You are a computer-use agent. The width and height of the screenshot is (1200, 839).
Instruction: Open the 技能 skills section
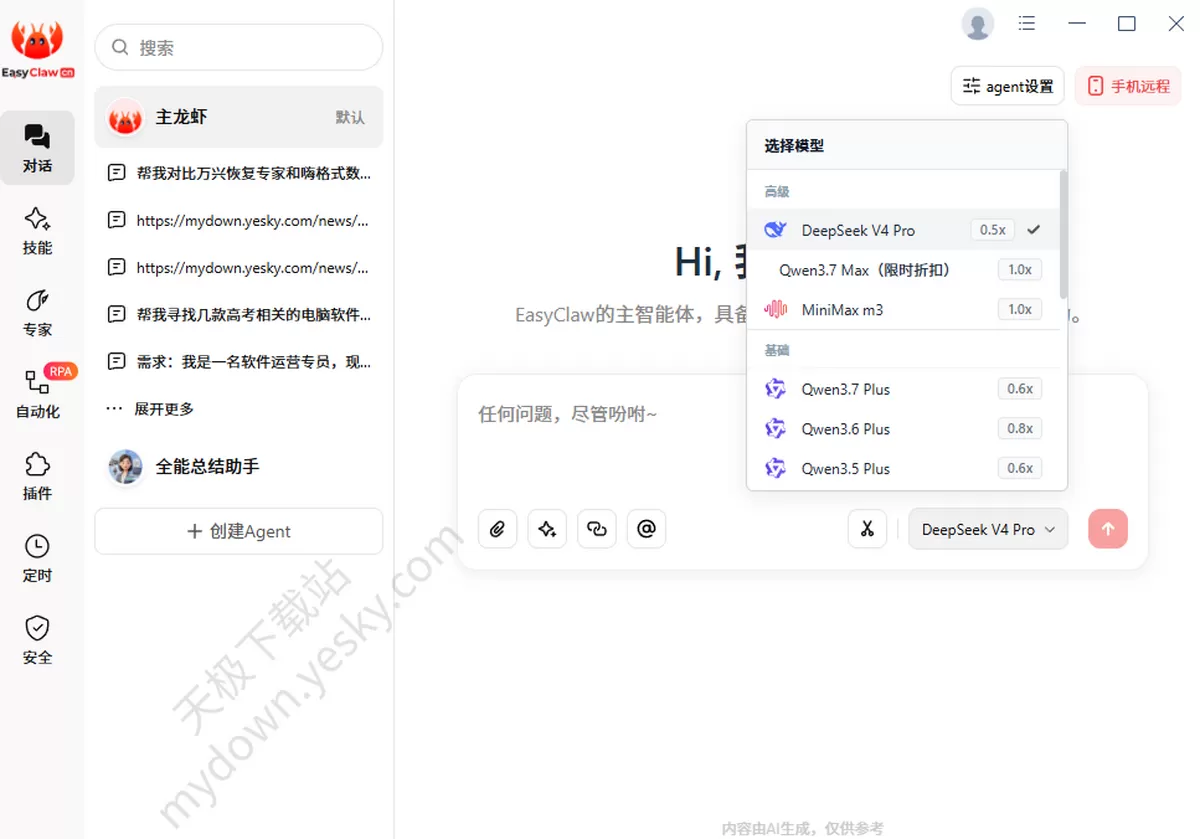(37, 230)
